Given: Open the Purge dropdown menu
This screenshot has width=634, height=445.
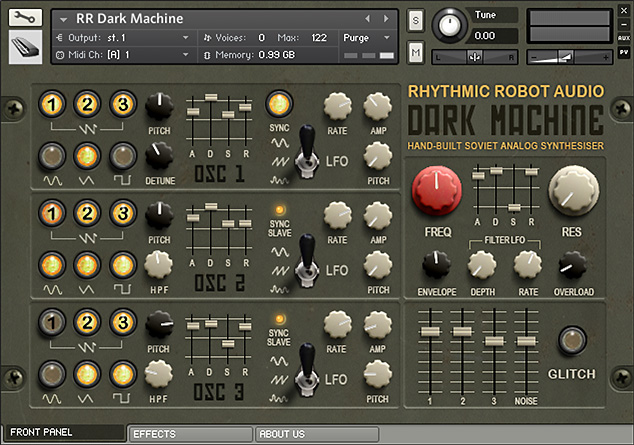Looking at the screenshot, I should (x=367, y=38).
